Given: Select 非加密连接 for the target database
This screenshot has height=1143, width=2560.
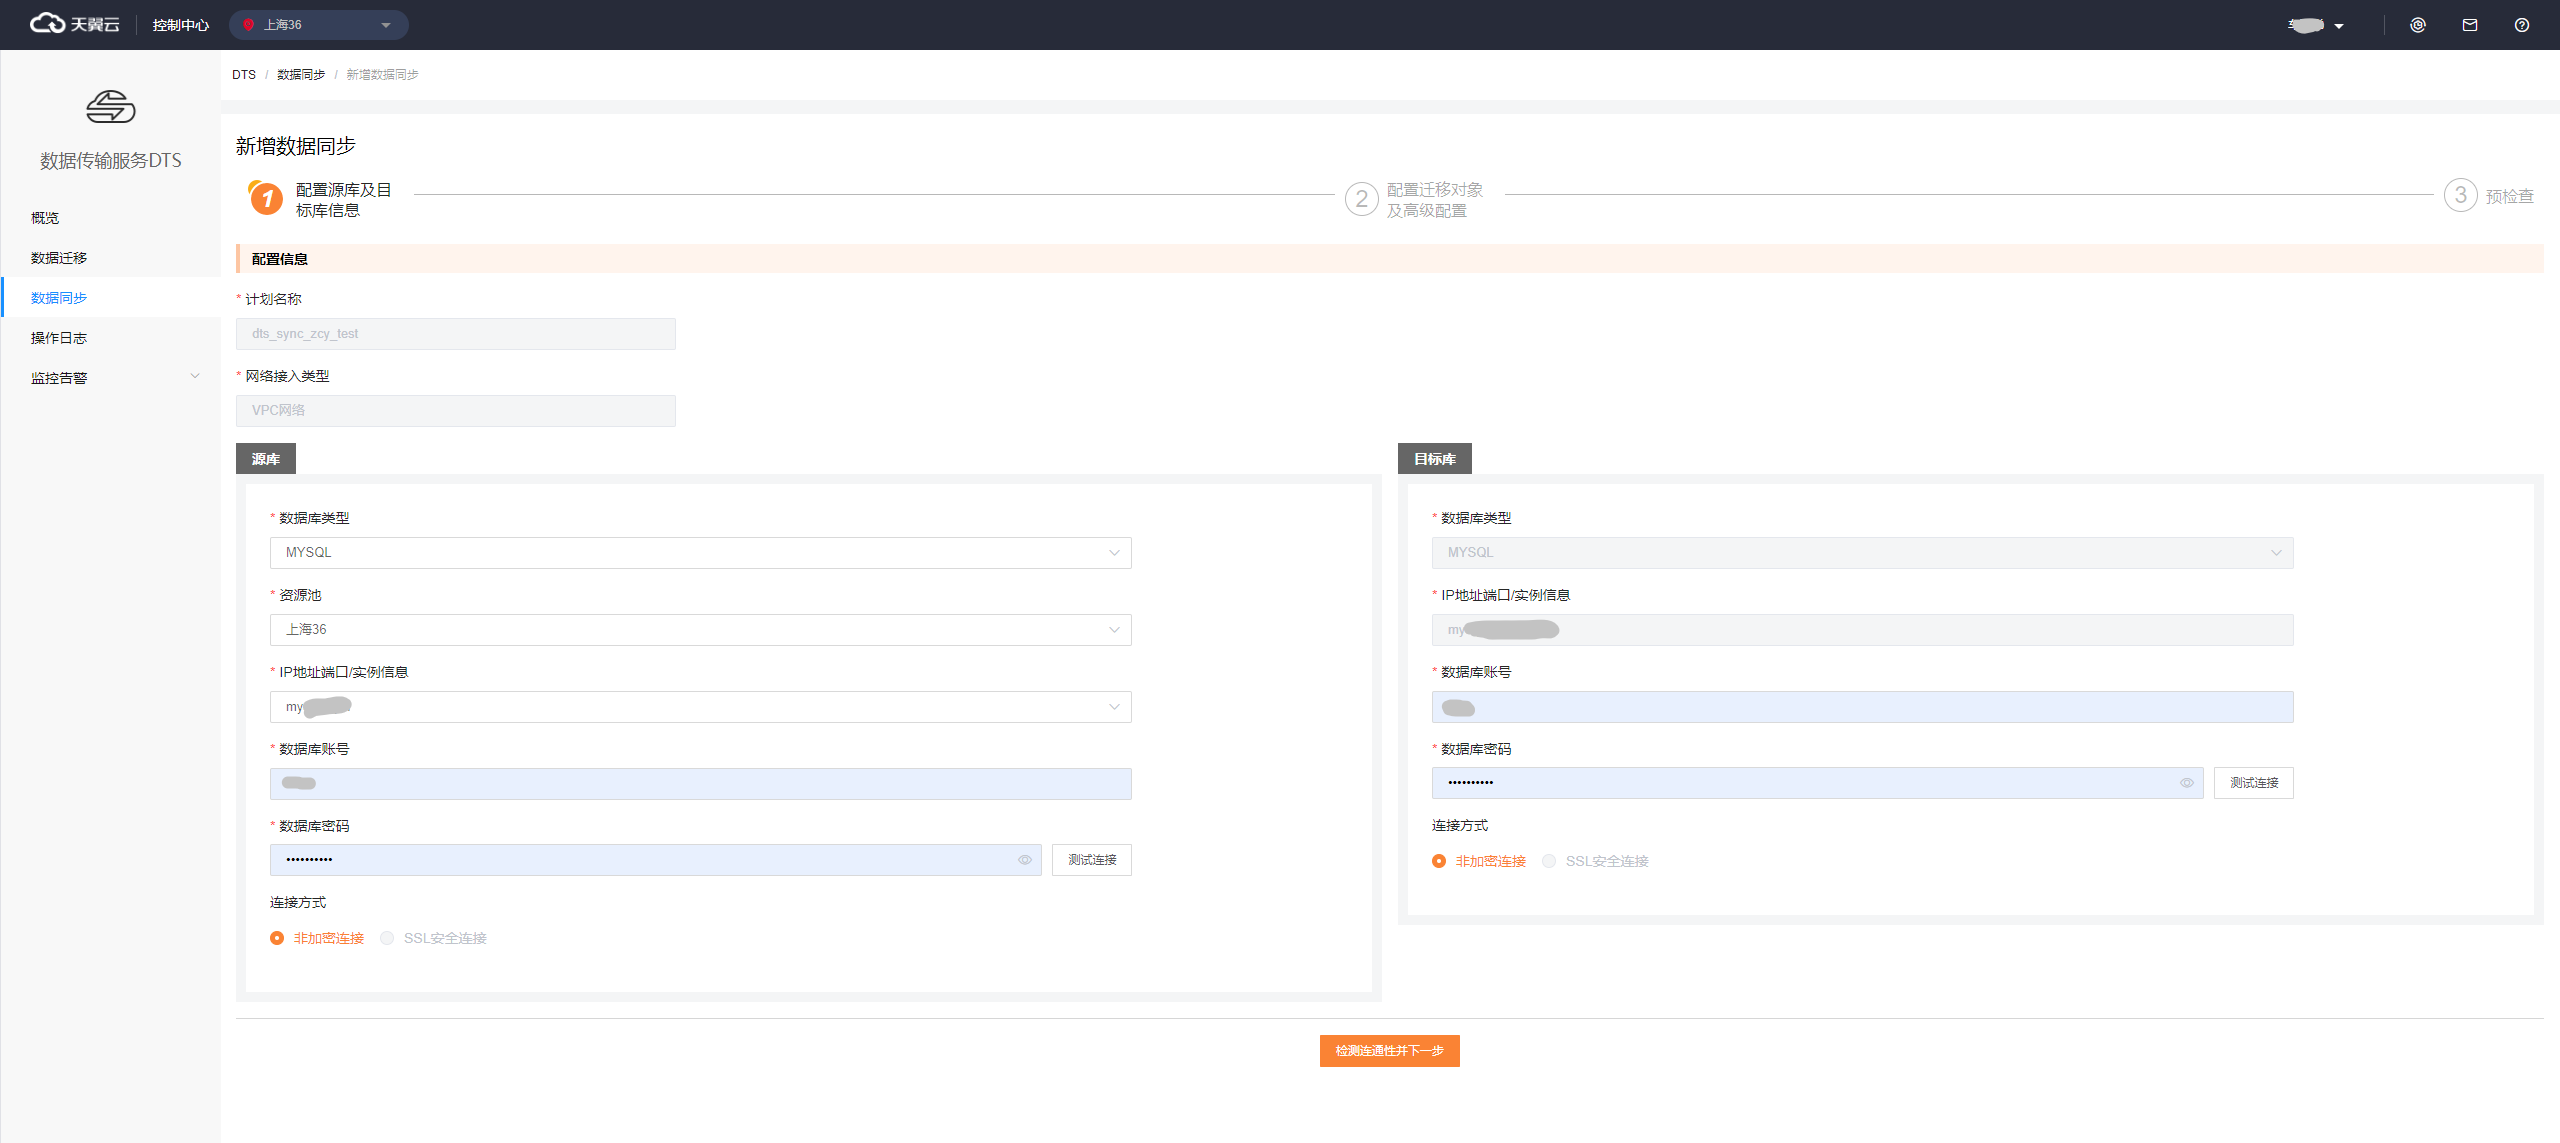Looking at the screenshot, I should coord(1439,861).
